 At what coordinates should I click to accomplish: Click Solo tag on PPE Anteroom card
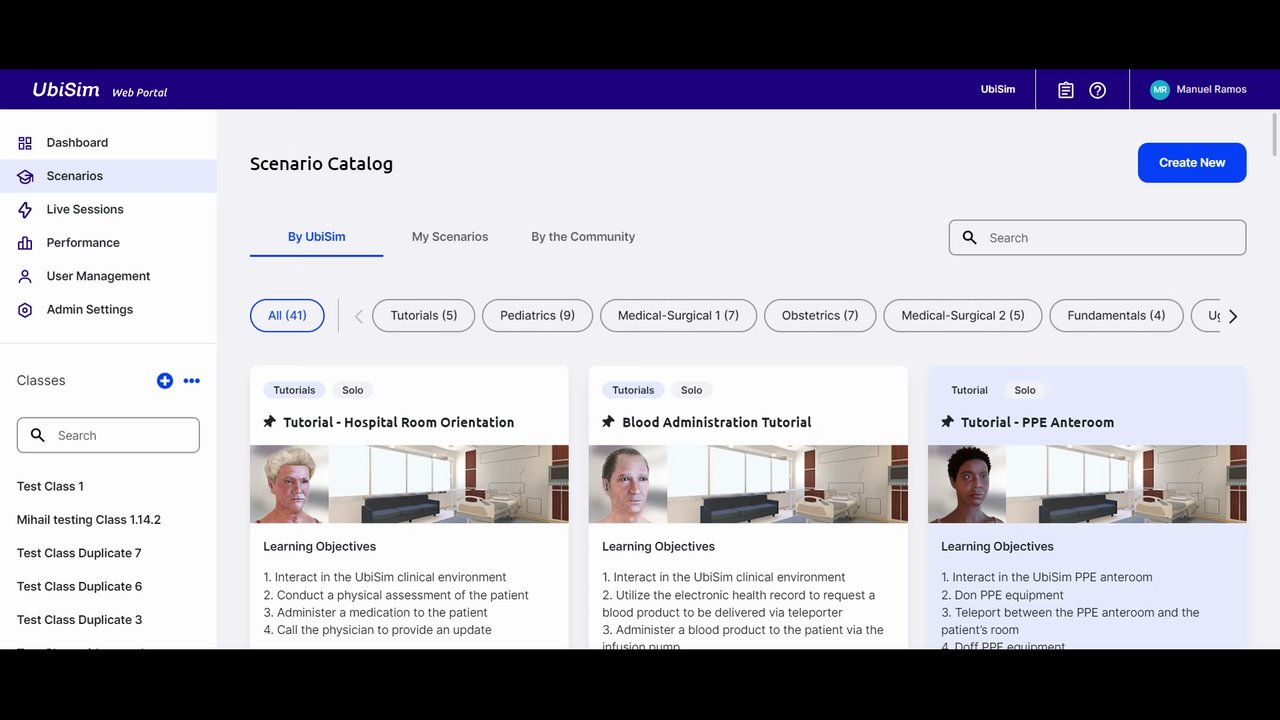1025,390
